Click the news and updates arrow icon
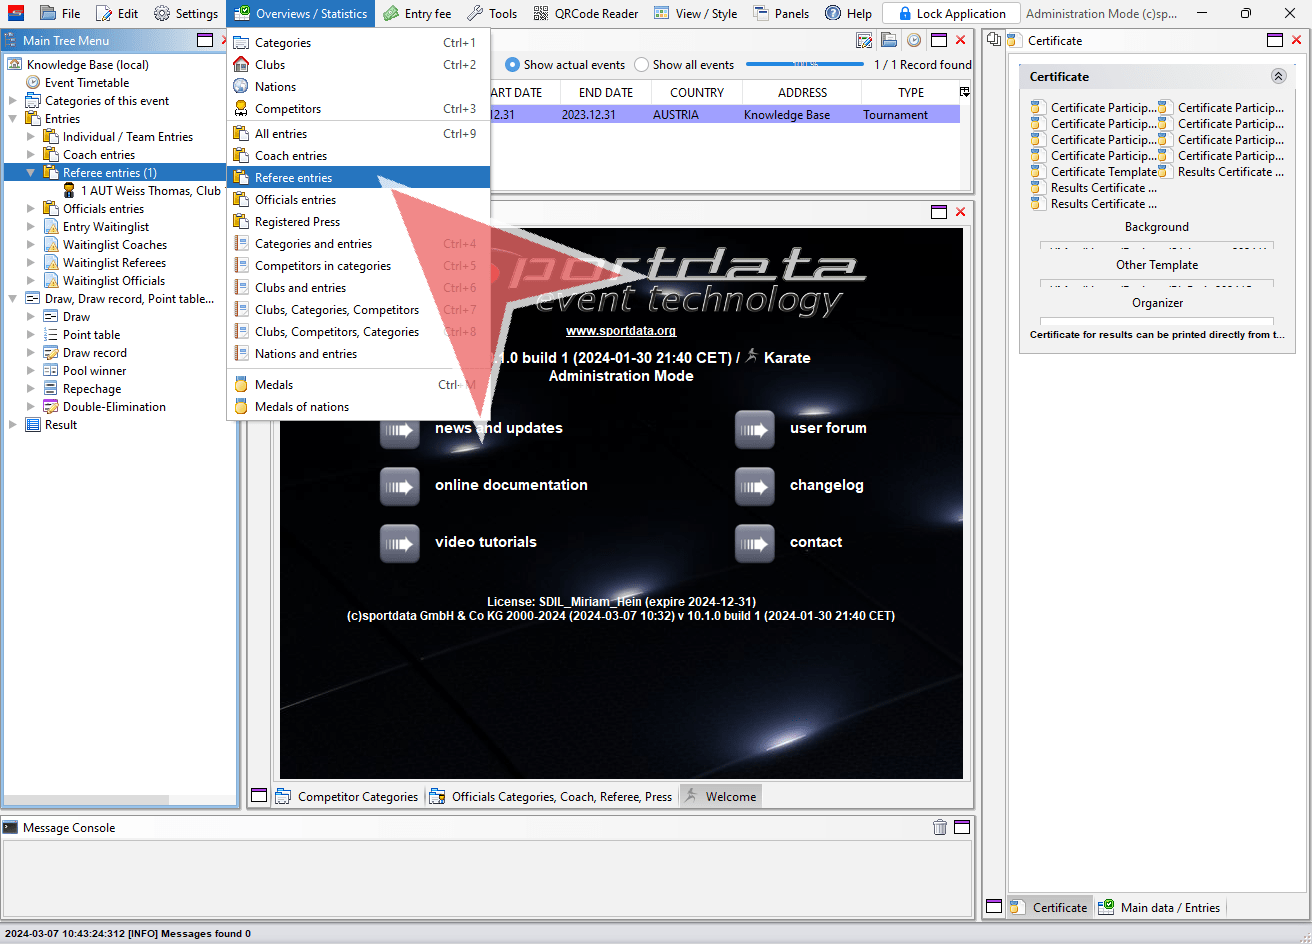The height and width of the screenshot is (945, 1312). [x=400, y=429]
